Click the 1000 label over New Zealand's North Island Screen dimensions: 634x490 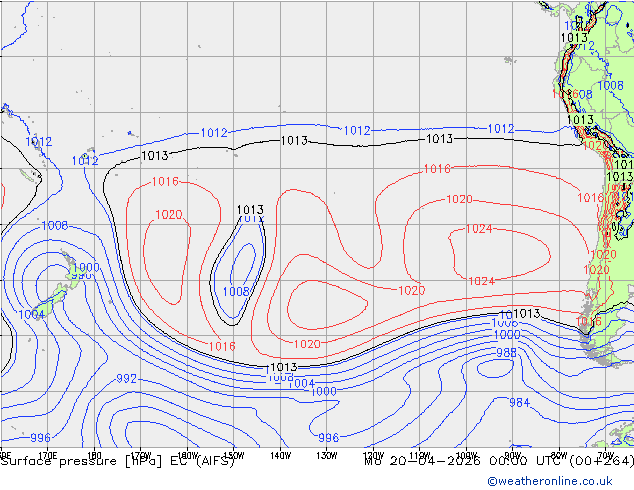86,267
